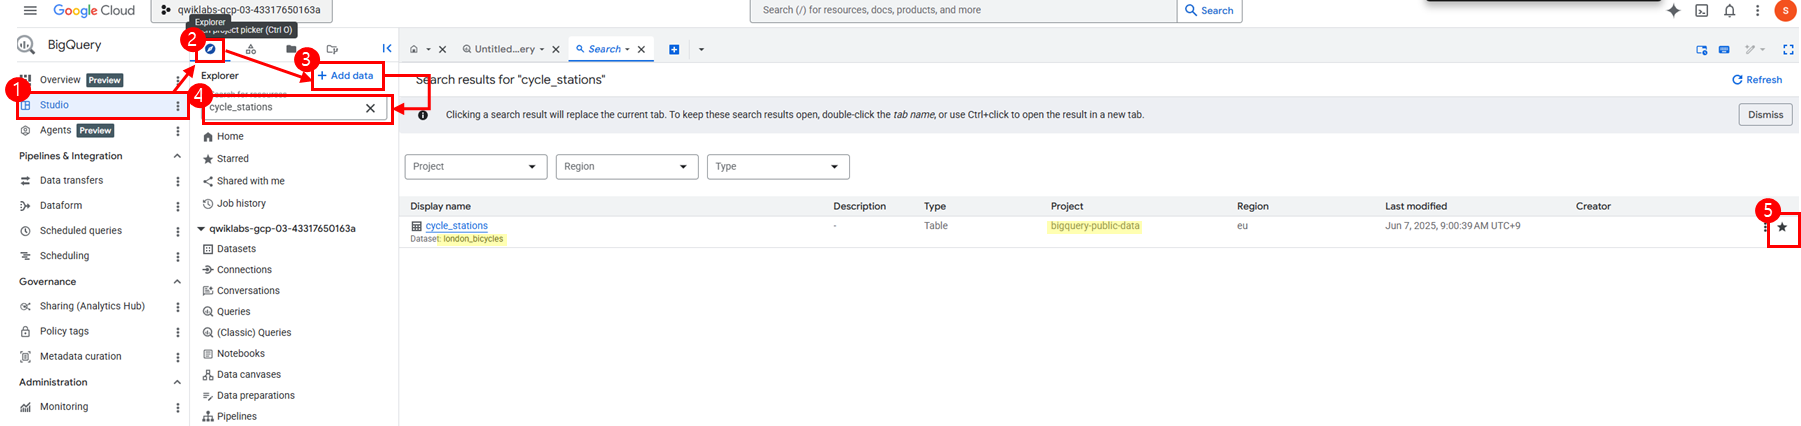Open the folder pane icon
Image resolution: width=1801 pixels, height=426 pixels.
coord(291,48)
